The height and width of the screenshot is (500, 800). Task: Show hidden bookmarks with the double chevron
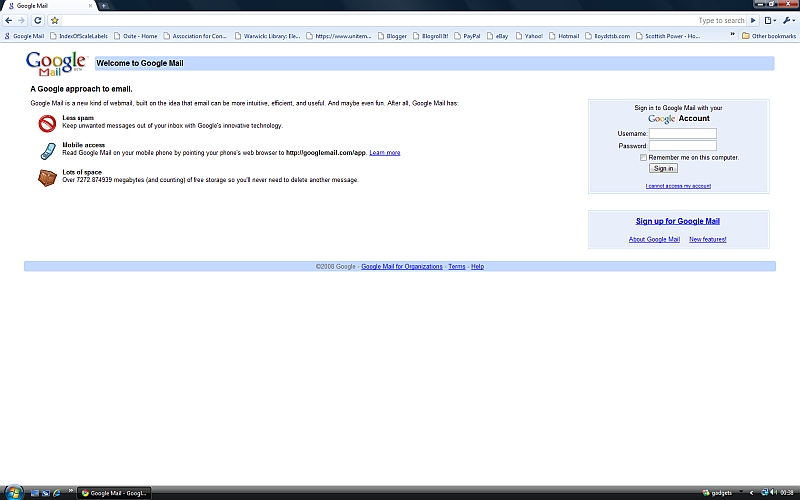(x=732, y=35)
